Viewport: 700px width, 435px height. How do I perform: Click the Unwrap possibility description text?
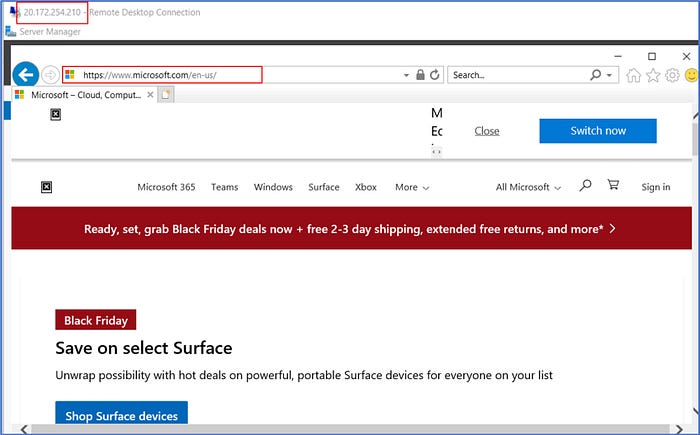[x=304, y=375]
